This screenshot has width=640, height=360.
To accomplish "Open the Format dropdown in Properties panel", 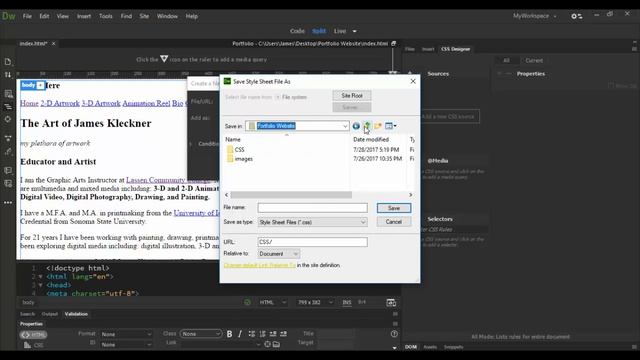I will pos(126,334).
